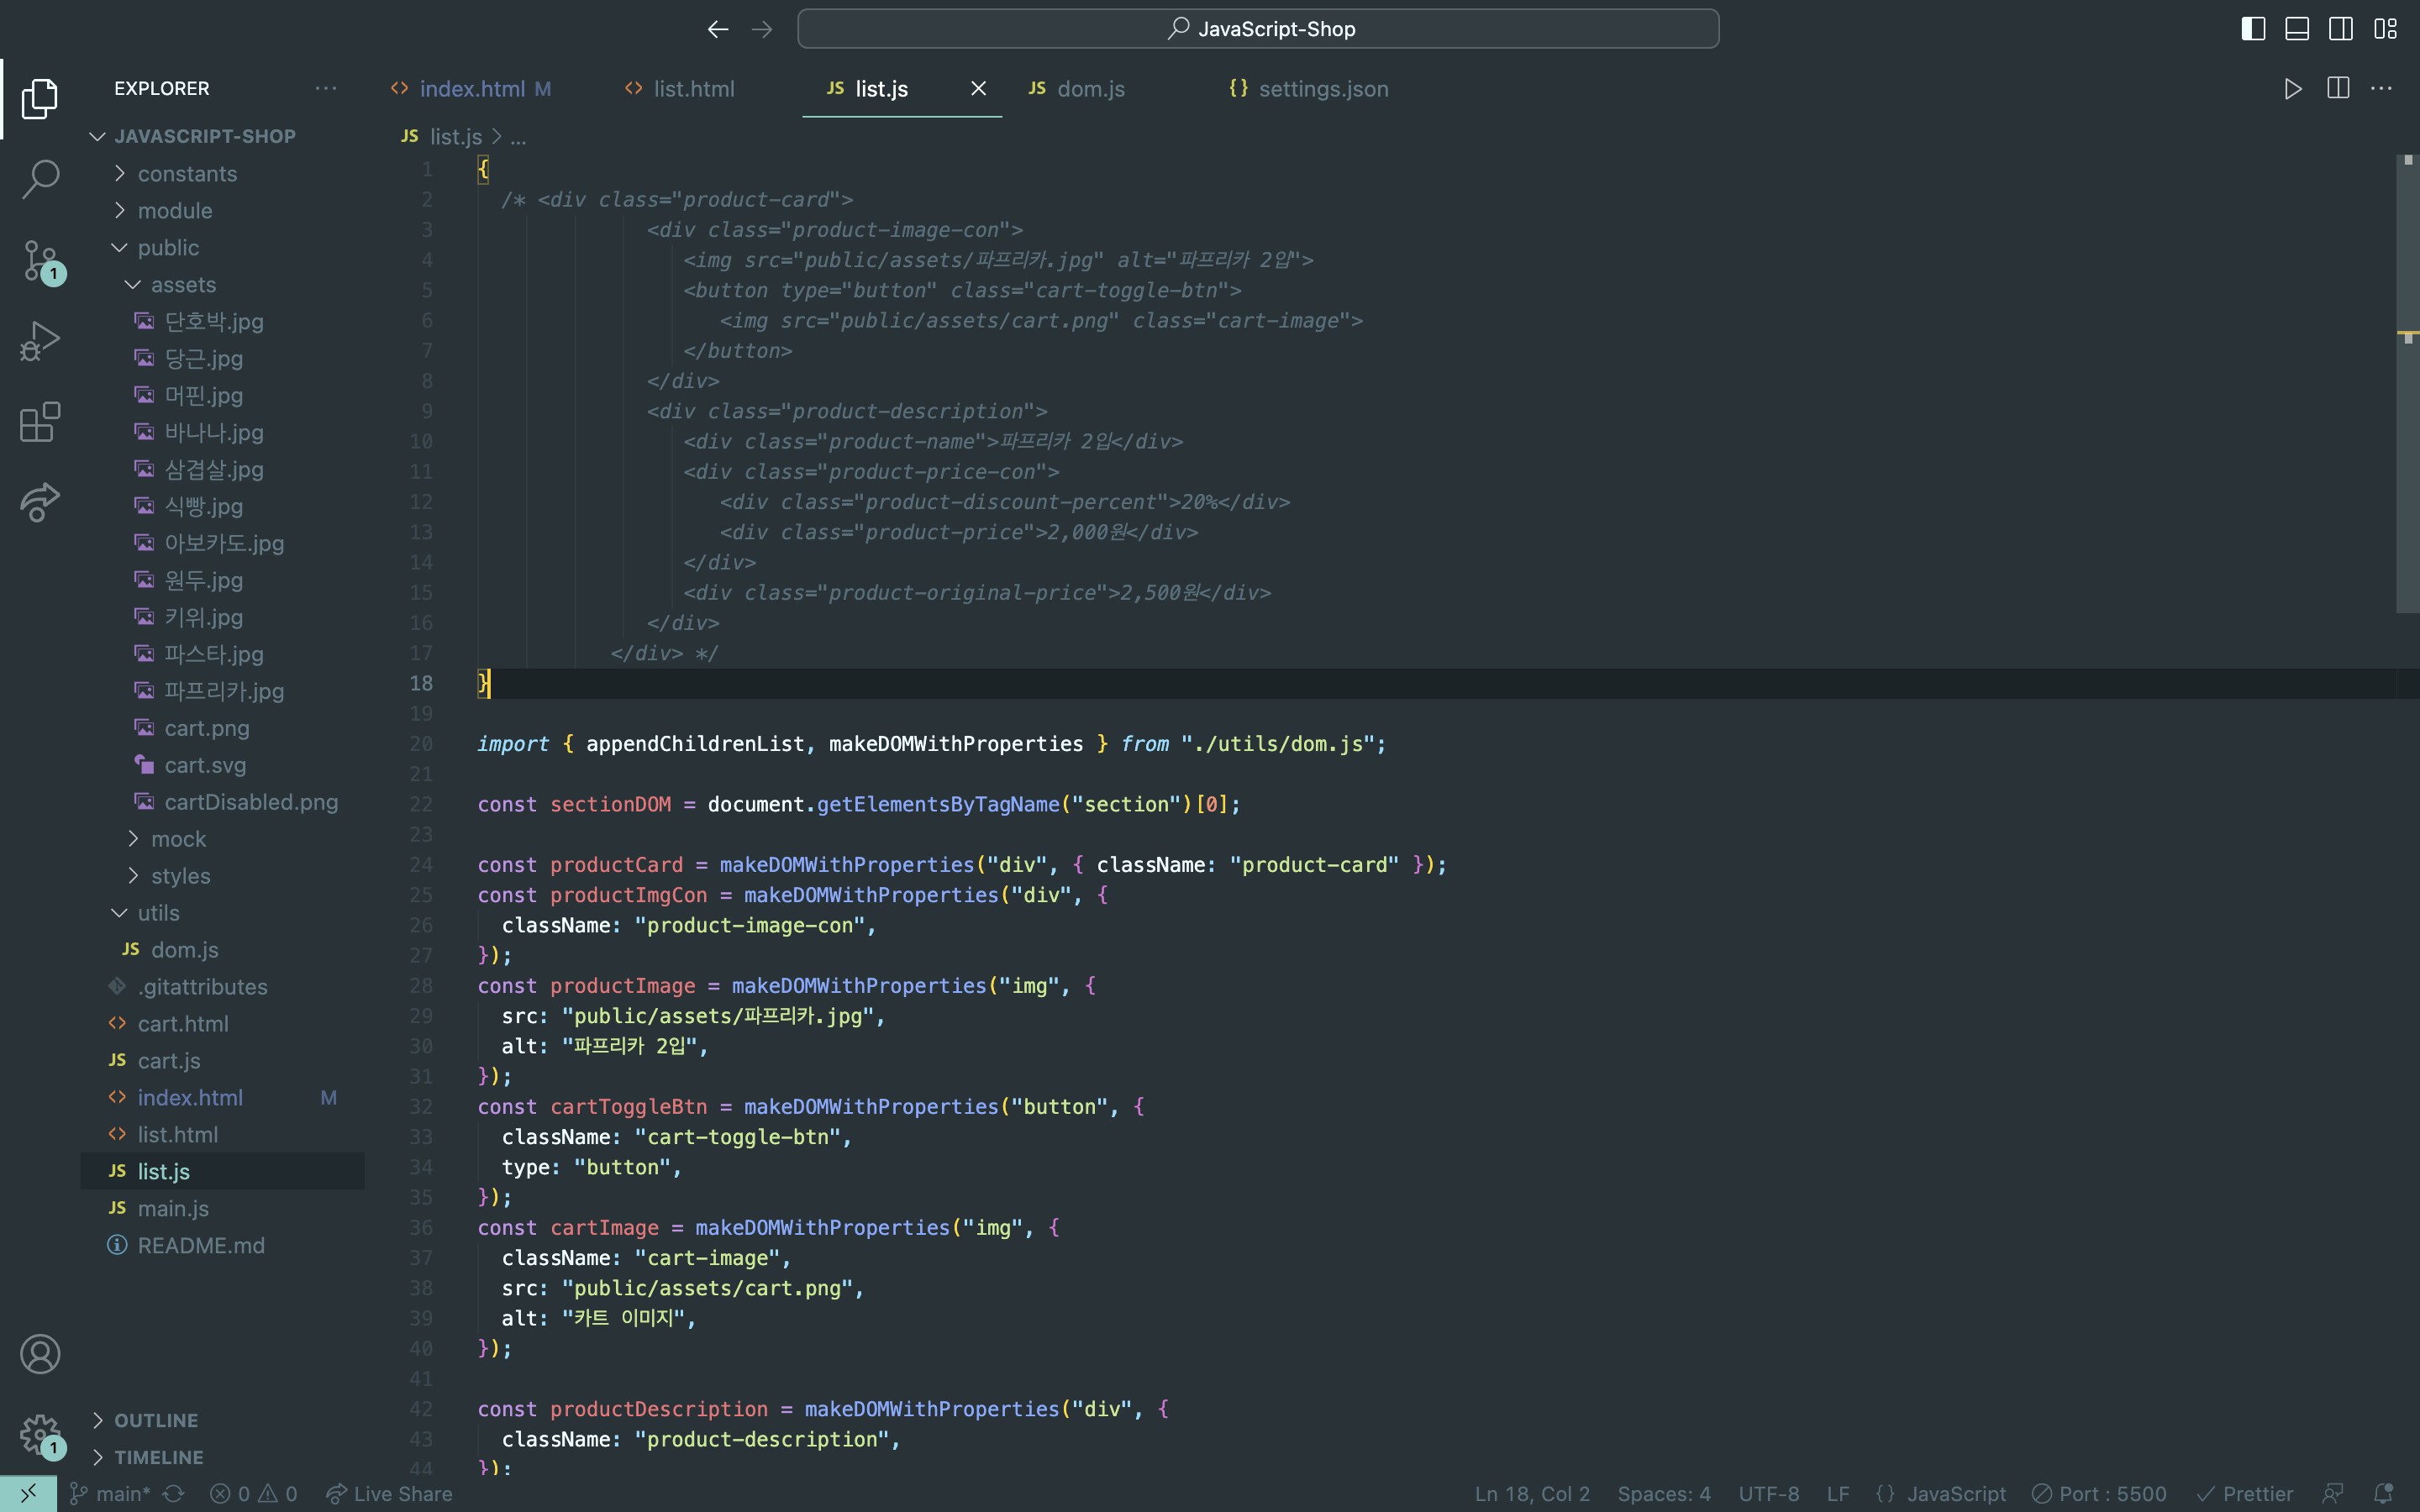Collapse the assets folder
This screenshot has width=2420, height=1512.
(183, 285)
